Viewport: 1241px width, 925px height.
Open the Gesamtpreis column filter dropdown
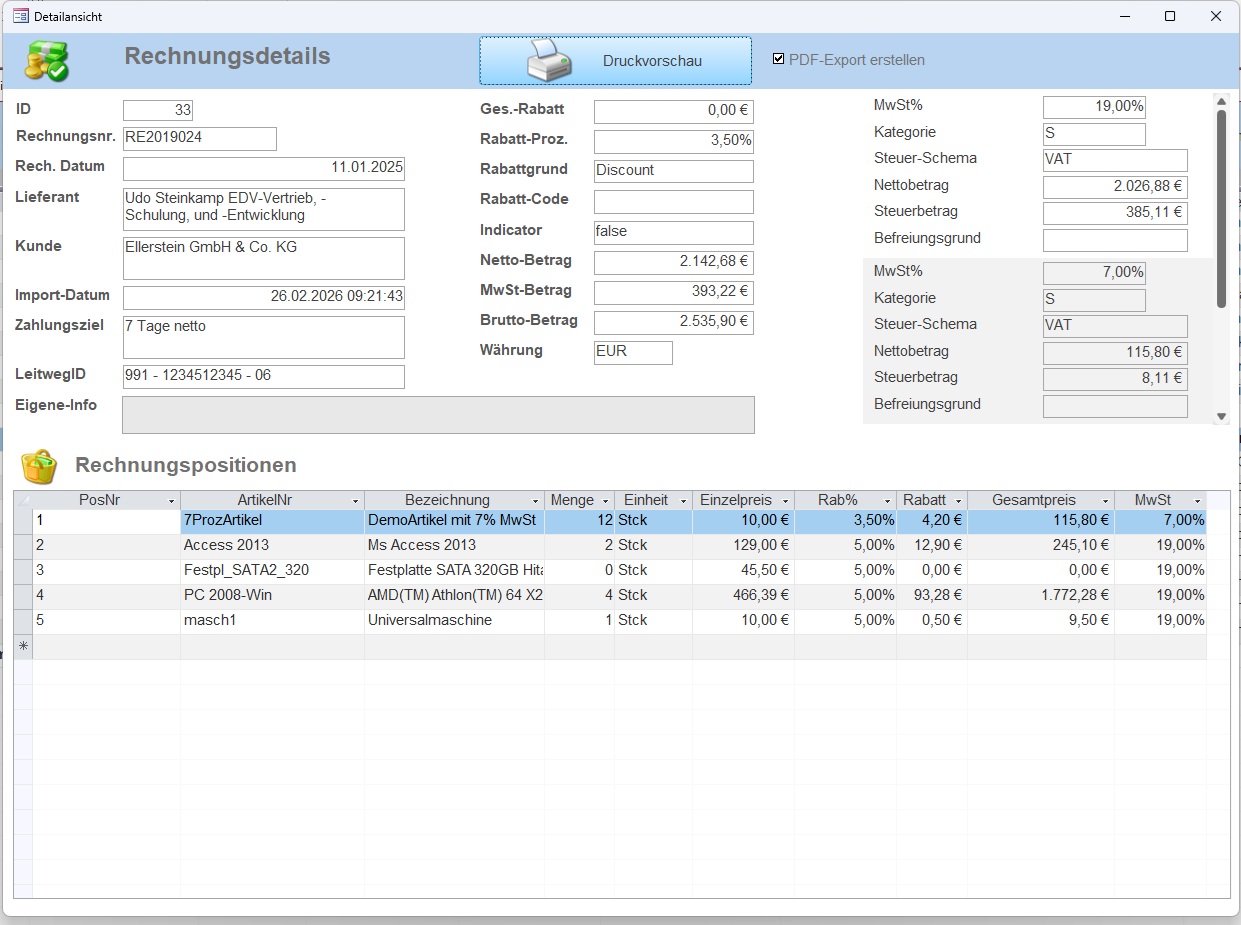pos(1105,500)
